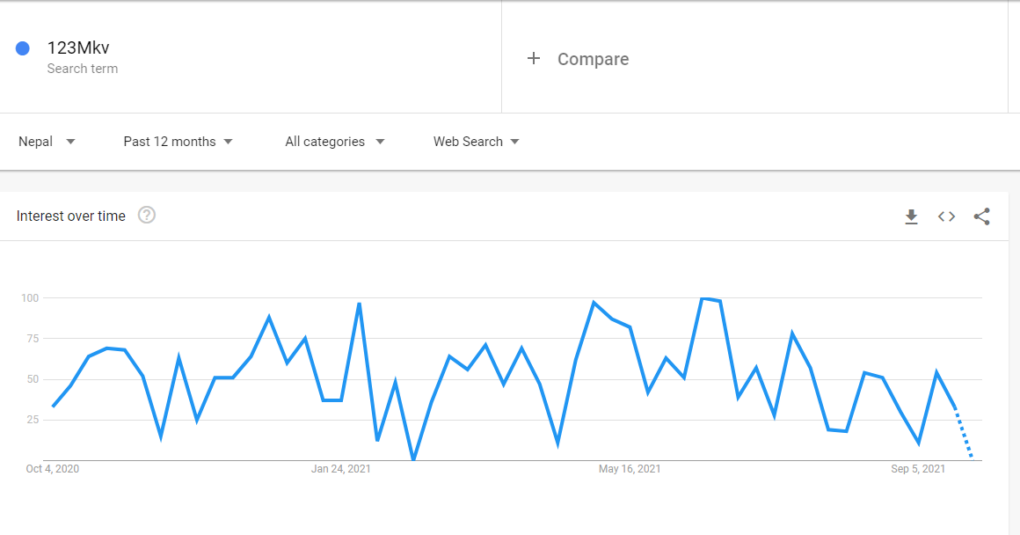
Task: Click the plus icon beside Compare
Action: tap(533, 59)
